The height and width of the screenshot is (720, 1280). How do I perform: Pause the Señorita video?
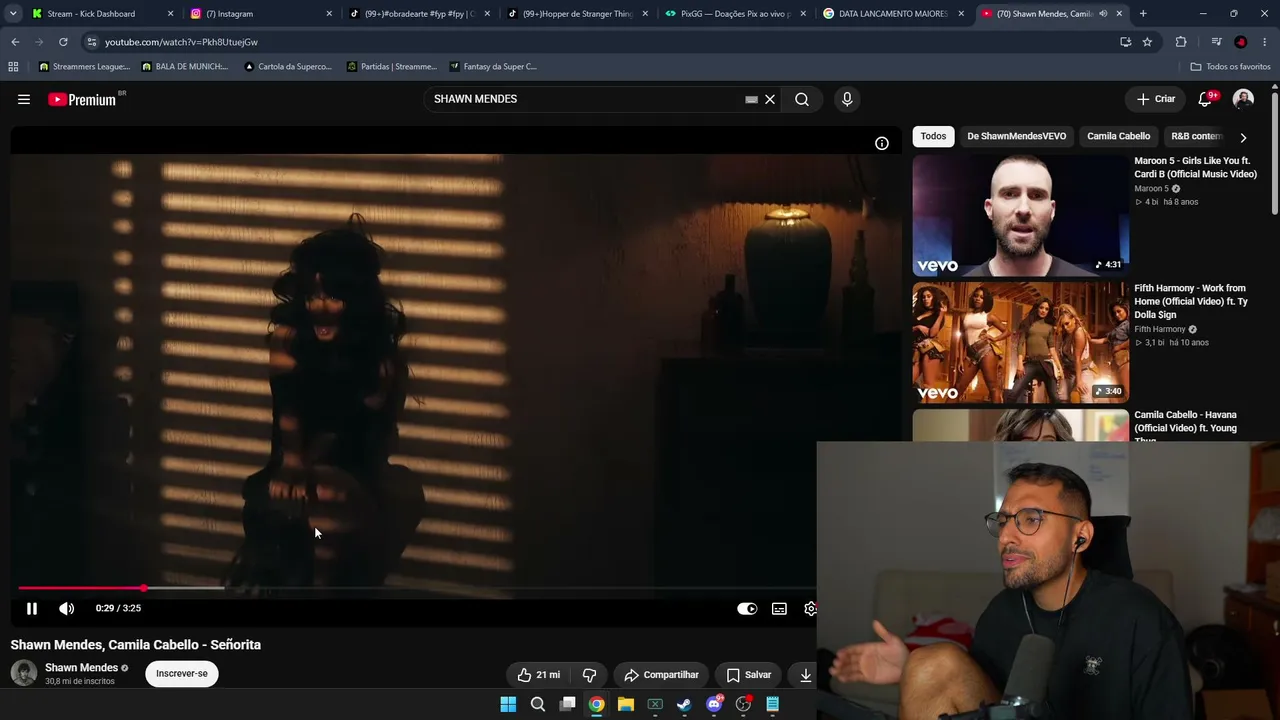(x=32, y=608)
